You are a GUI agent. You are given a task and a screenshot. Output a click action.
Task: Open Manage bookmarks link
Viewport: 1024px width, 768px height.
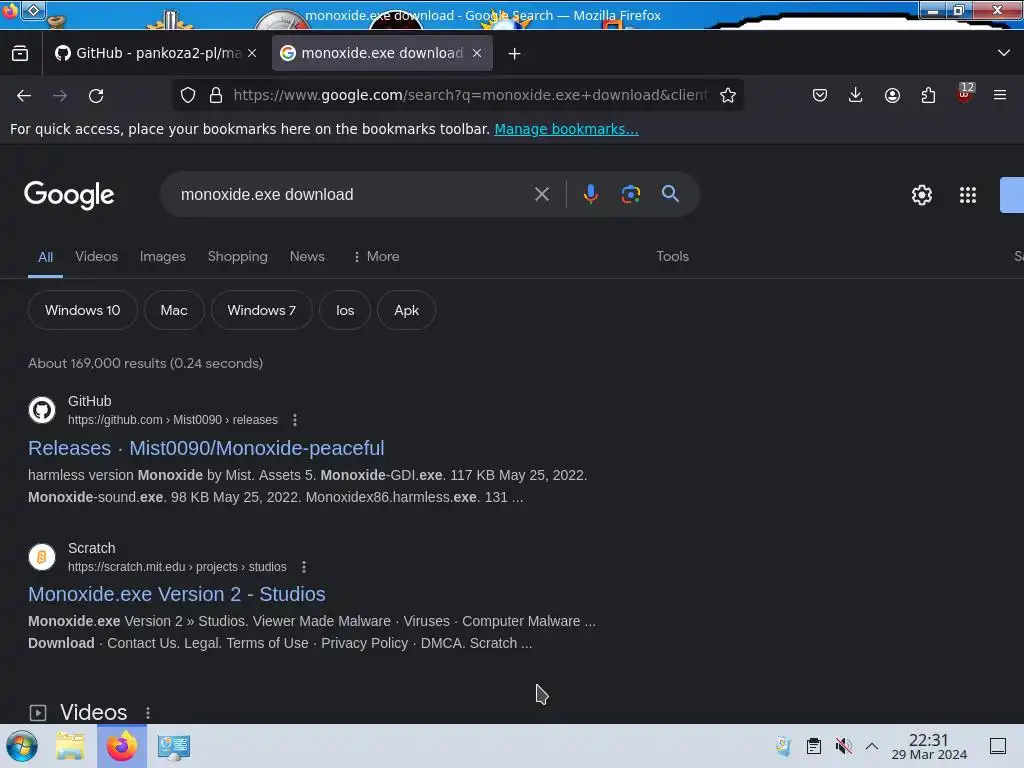566,129
